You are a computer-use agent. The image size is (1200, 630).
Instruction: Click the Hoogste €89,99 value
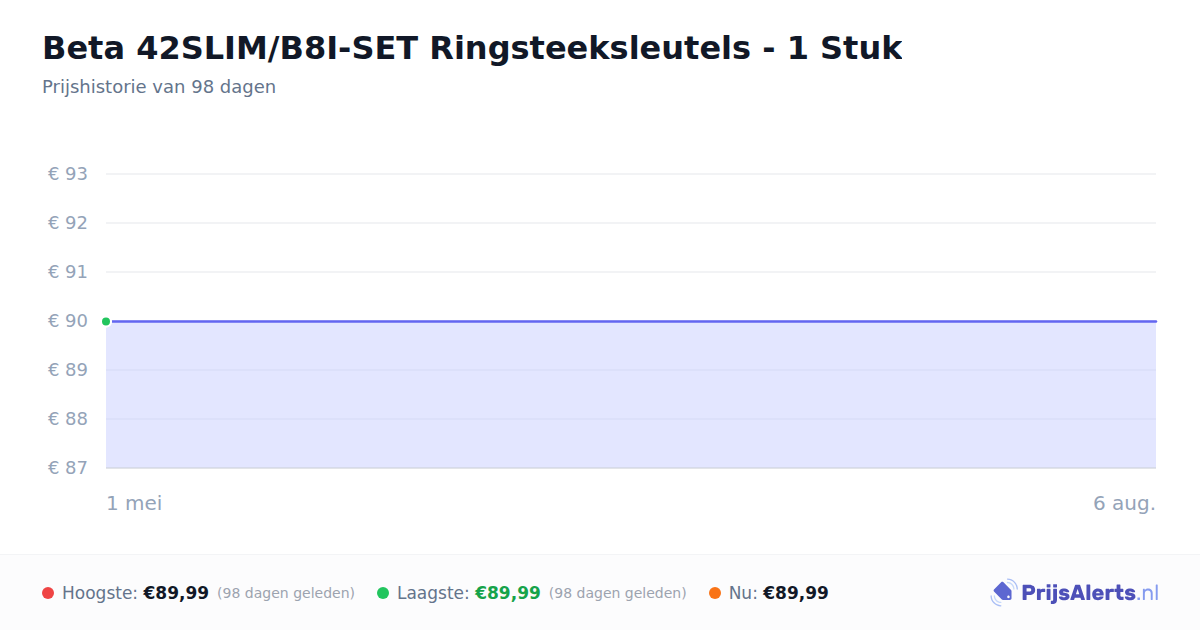coord(176,593)
